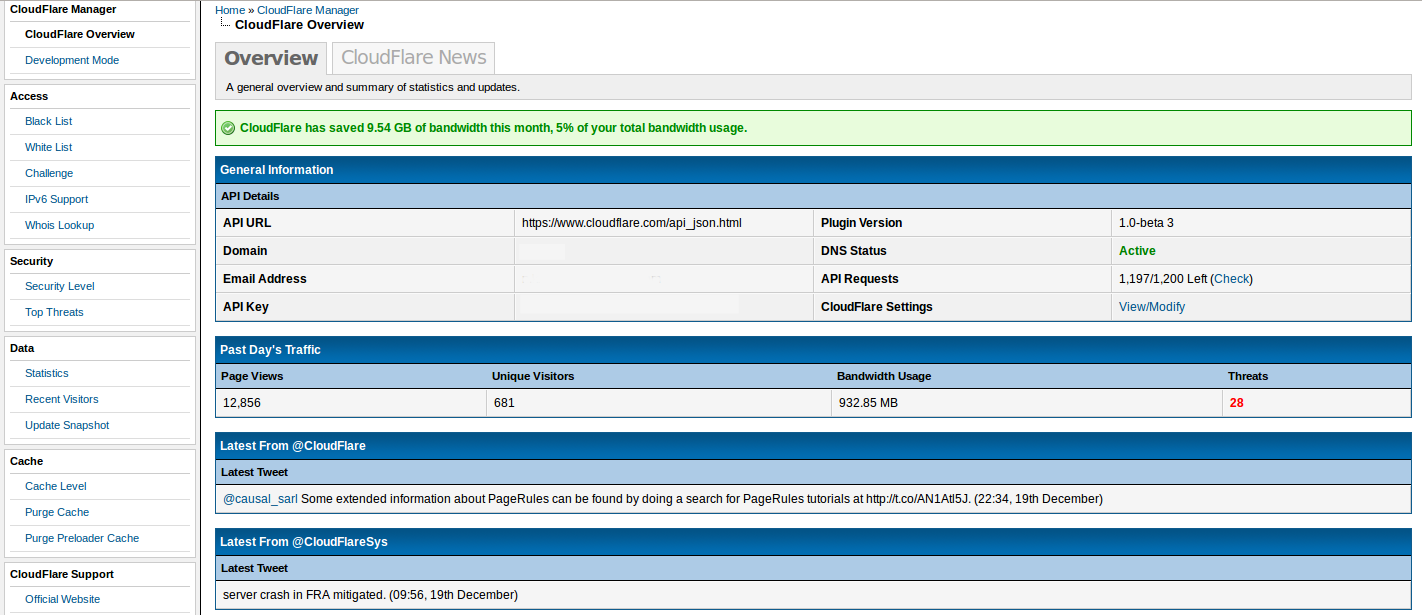
Task: Click Update Snapshot in sidebar
Action: [67, 425]
